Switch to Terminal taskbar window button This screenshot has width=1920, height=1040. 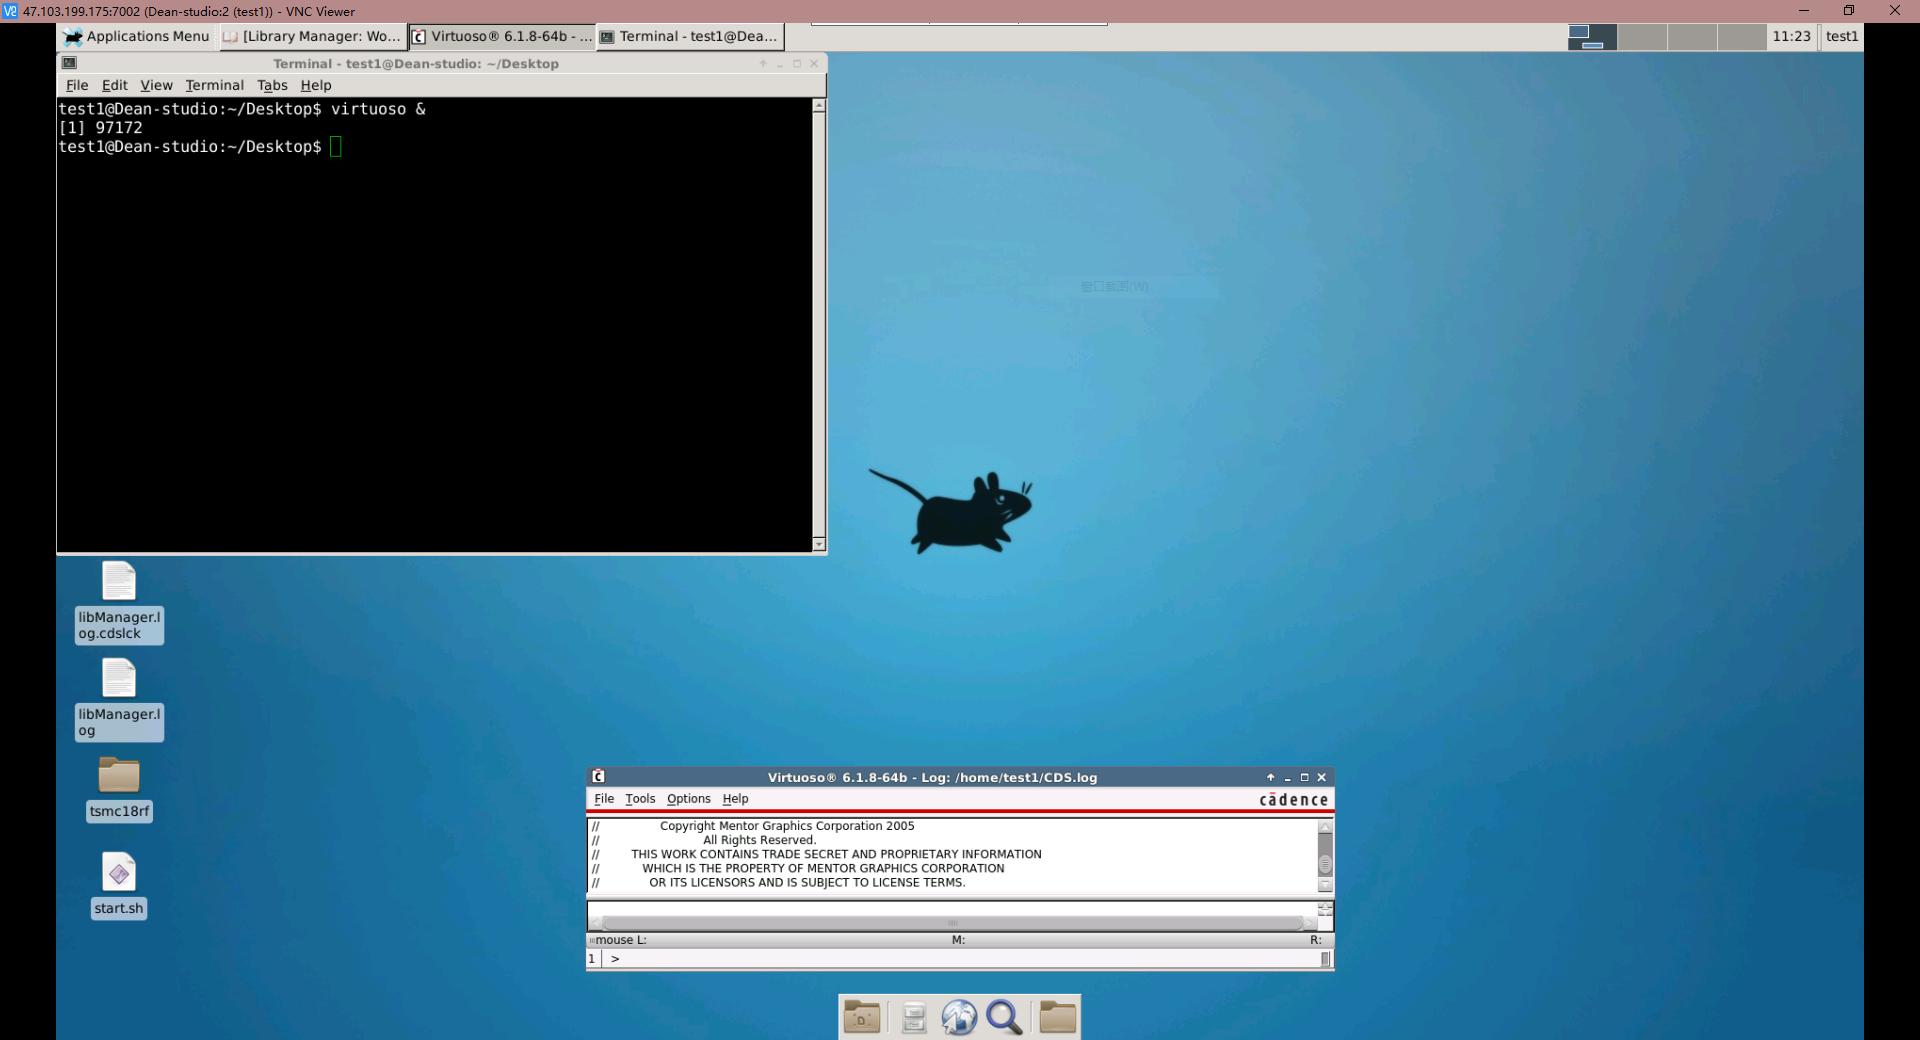point(690,37)
